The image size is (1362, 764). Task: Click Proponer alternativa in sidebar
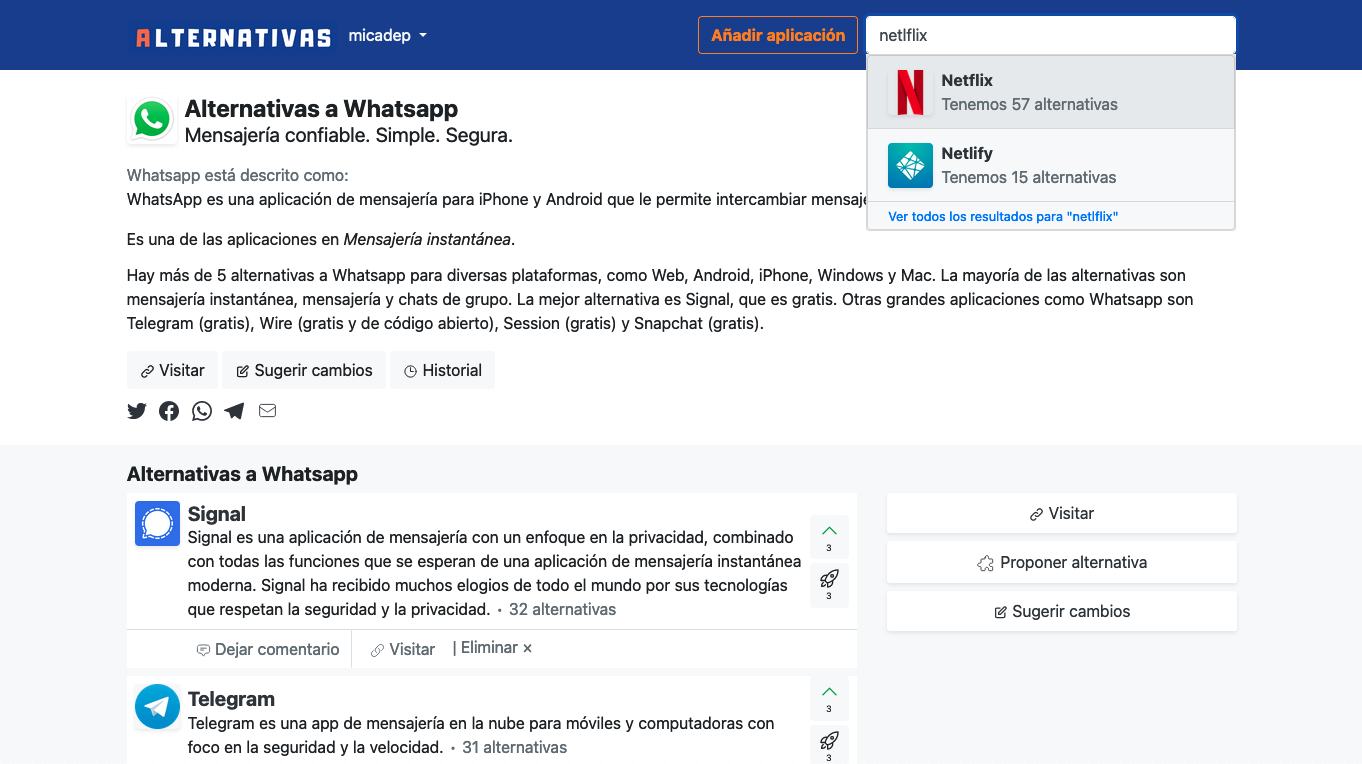tap(1062, 562)
